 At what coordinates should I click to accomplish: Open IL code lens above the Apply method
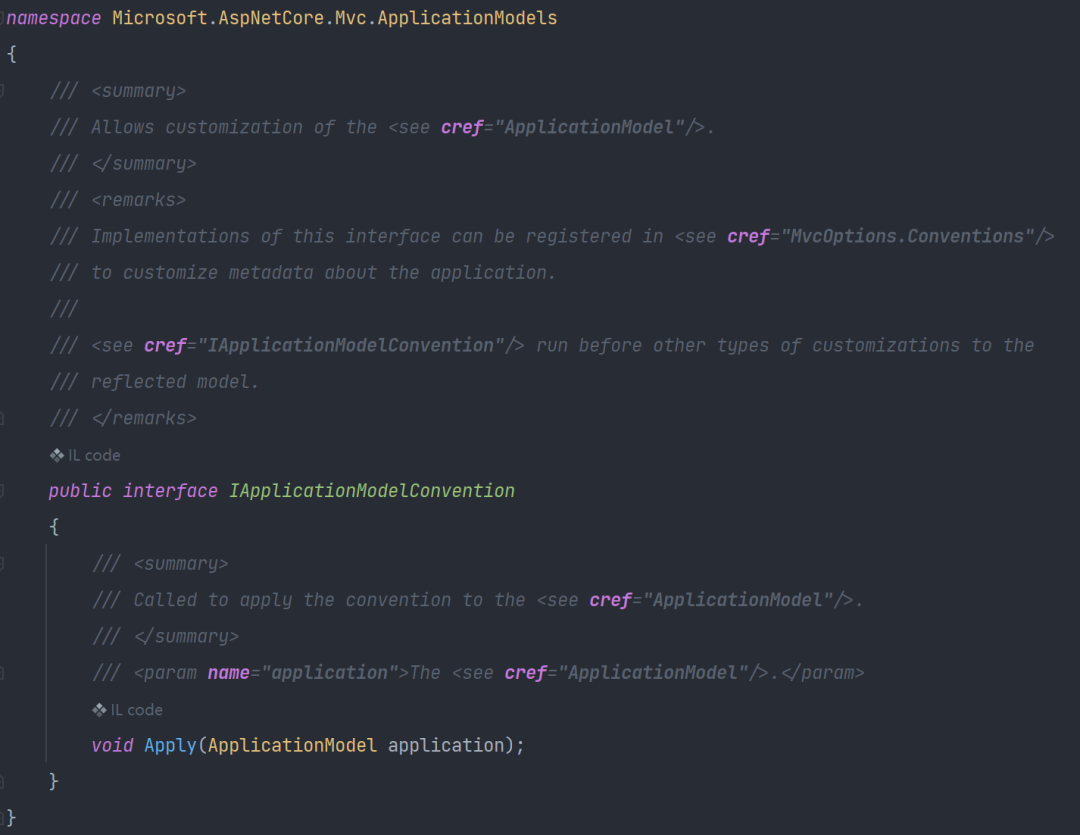pos(127,710)
